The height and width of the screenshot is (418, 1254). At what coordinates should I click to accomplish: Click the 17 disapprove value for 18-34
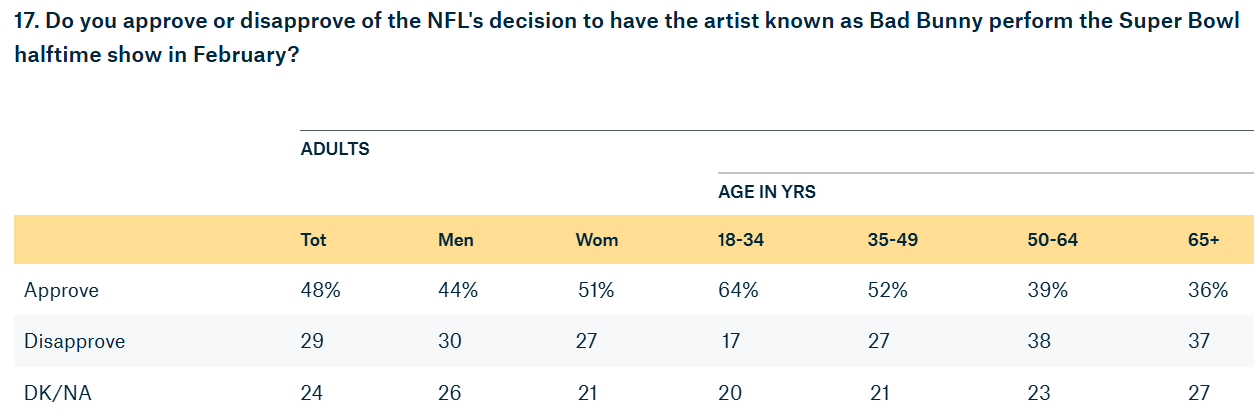[x=730, y=341]
